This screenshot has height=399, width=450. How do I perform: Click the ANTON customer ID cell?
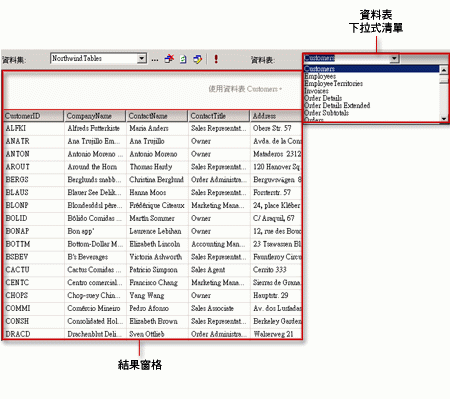tap(34, 154)
